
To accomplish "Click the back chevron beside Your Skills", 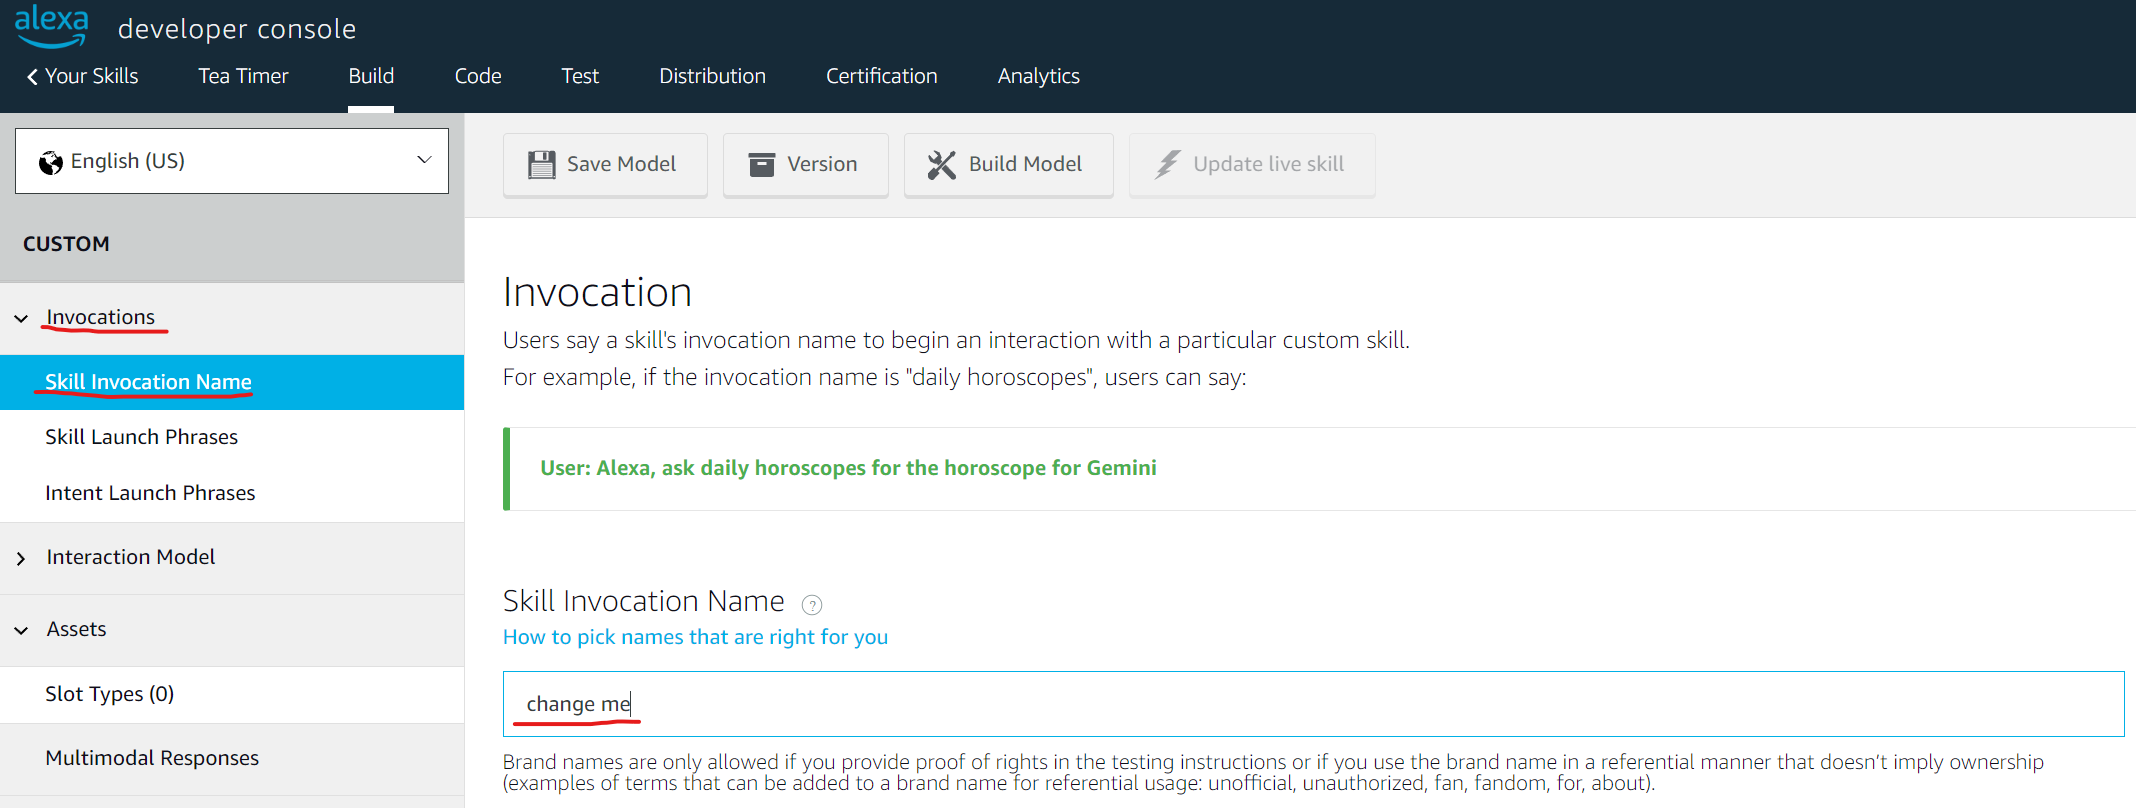I will (32, 77).
